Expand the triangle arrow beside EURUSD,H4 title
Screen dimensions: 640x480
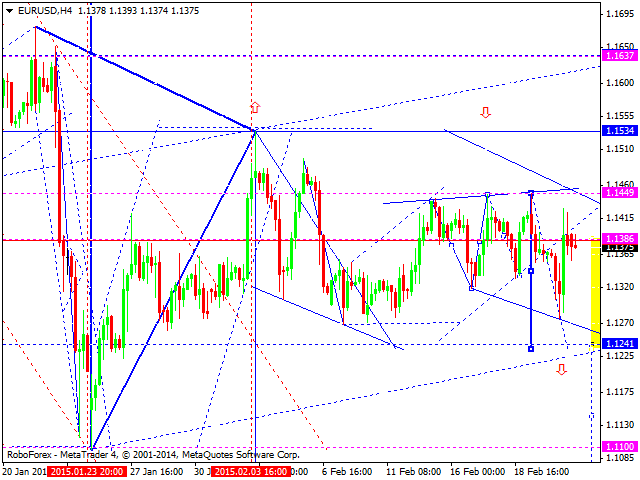7,11
